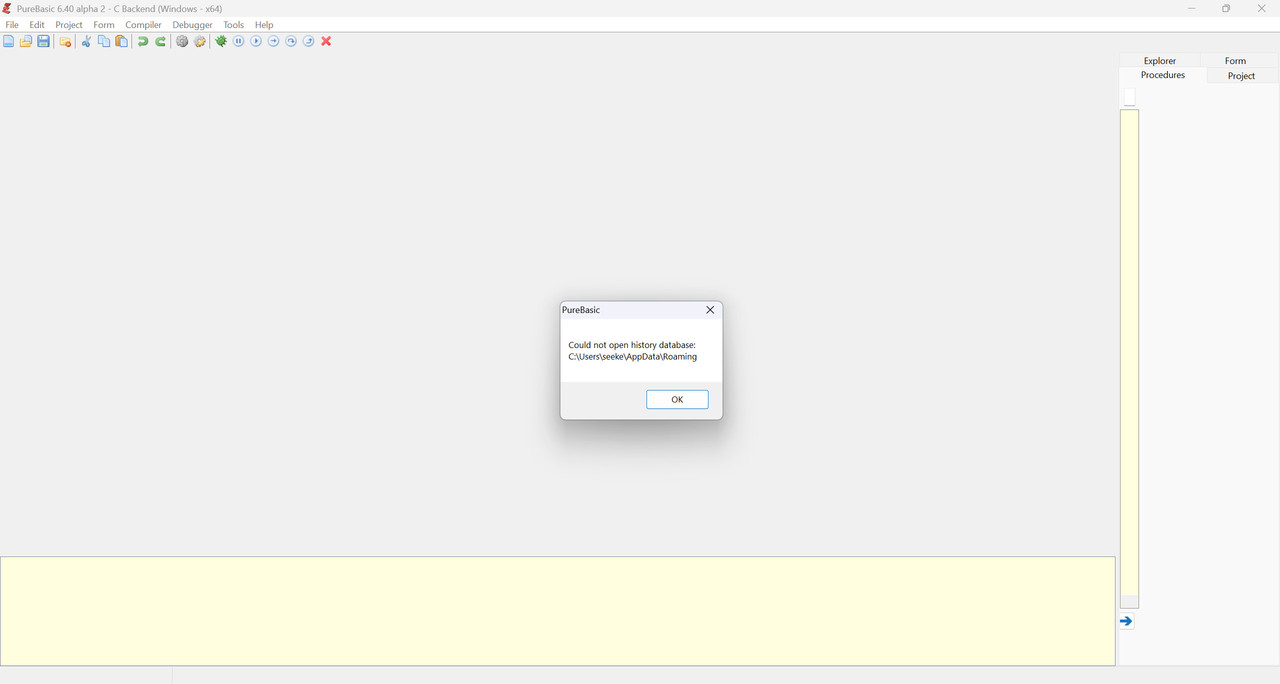Open the Edit menu

click(x=37, y=25)
